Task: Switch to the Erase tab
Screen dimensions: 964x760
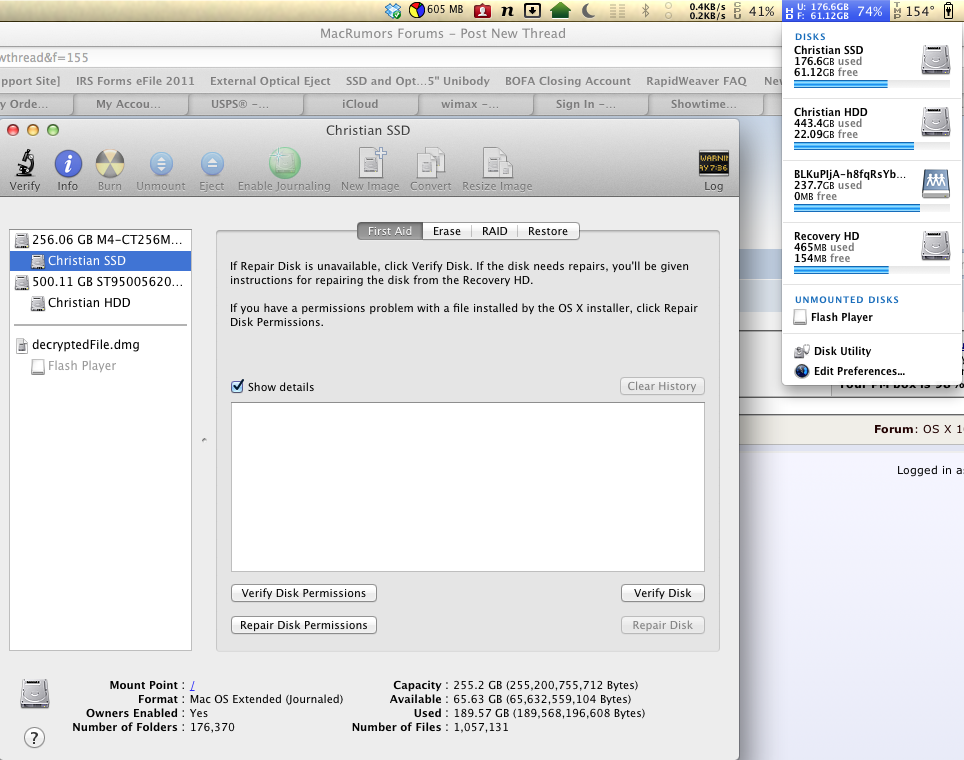Action: tap(447, 231)
